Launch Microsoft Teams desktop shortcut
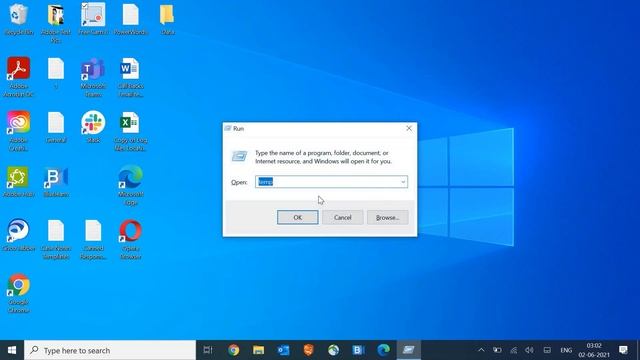The width and height of the screenshot is (640, 360). point(93,77)
